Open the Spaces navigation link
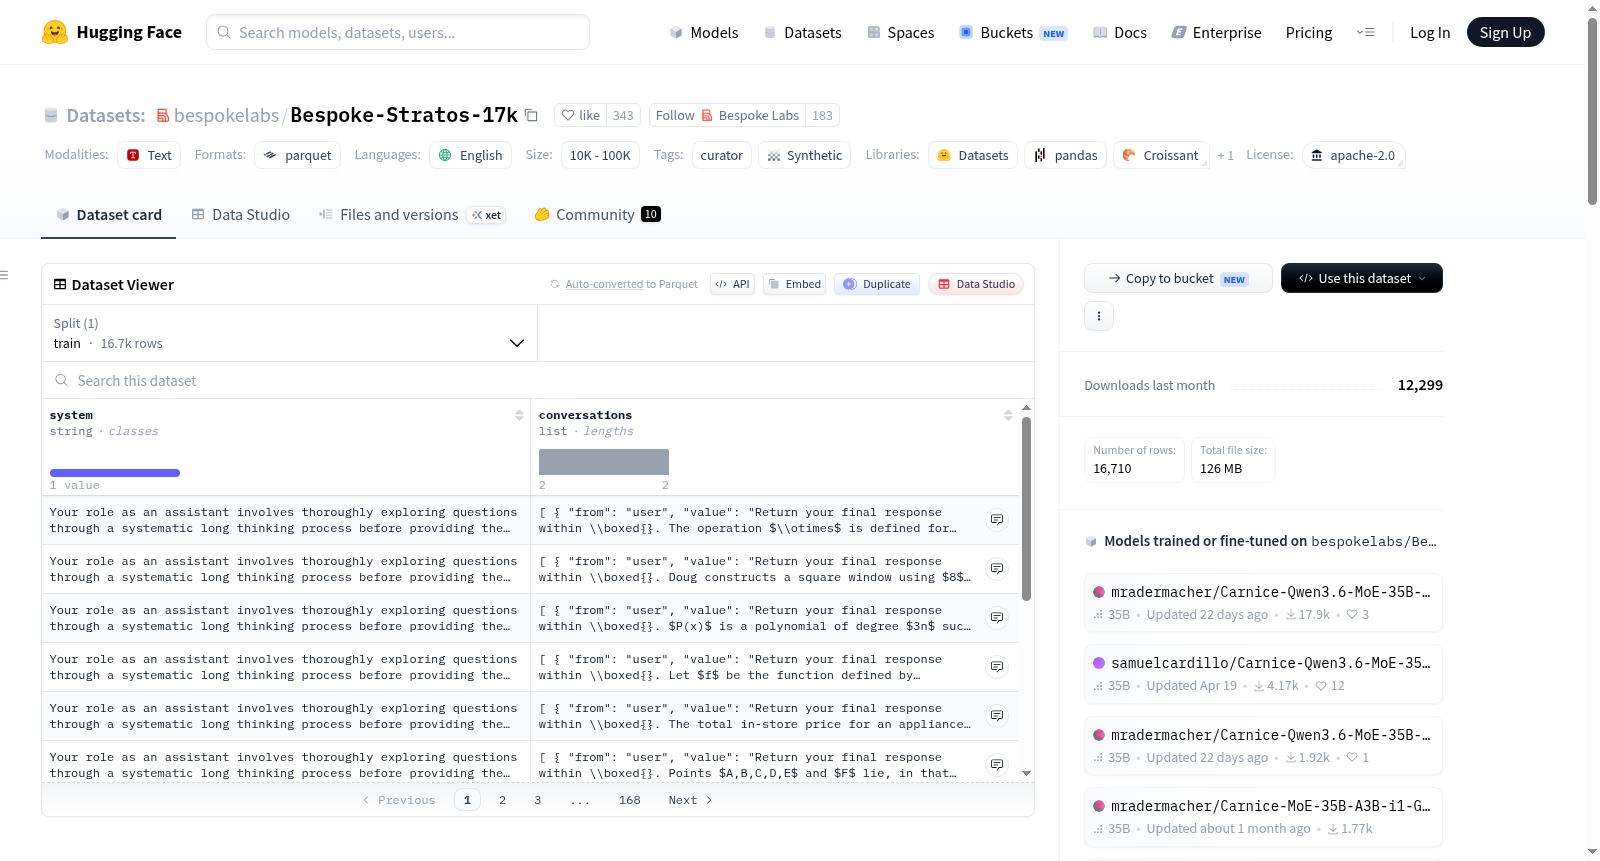 coord(901,33)
